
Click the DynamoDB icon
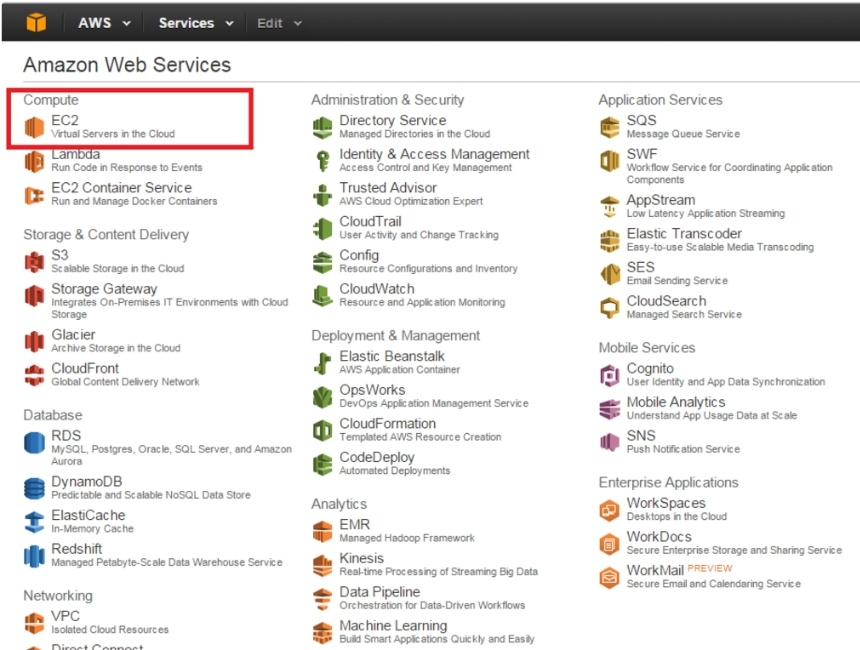point(34,488)
